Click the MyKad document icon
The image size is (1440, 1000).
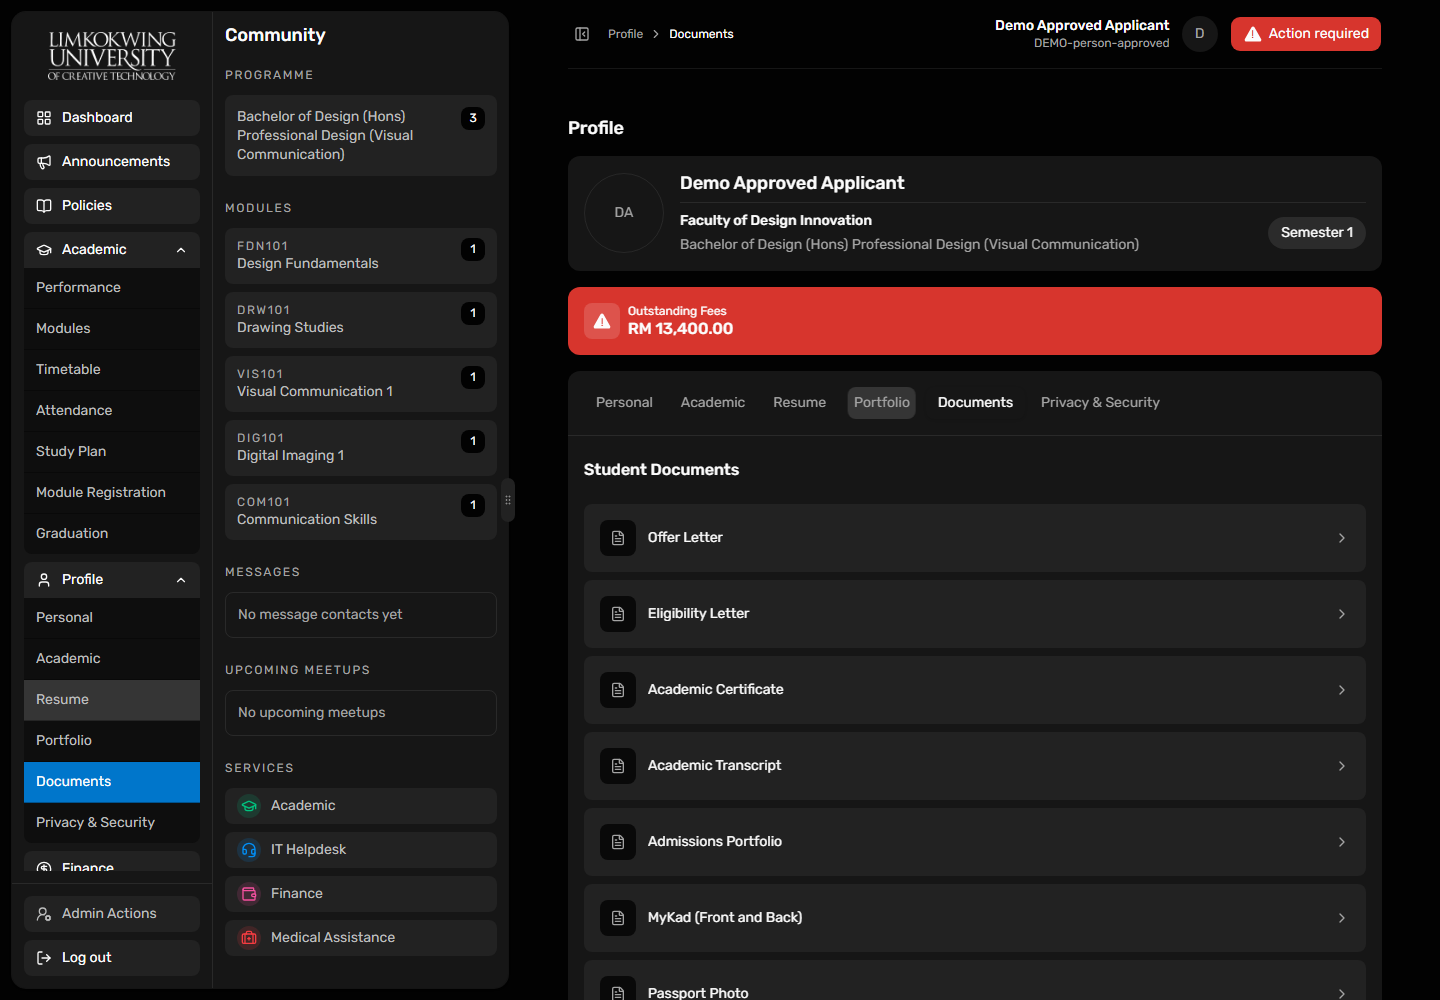[618, 918]
